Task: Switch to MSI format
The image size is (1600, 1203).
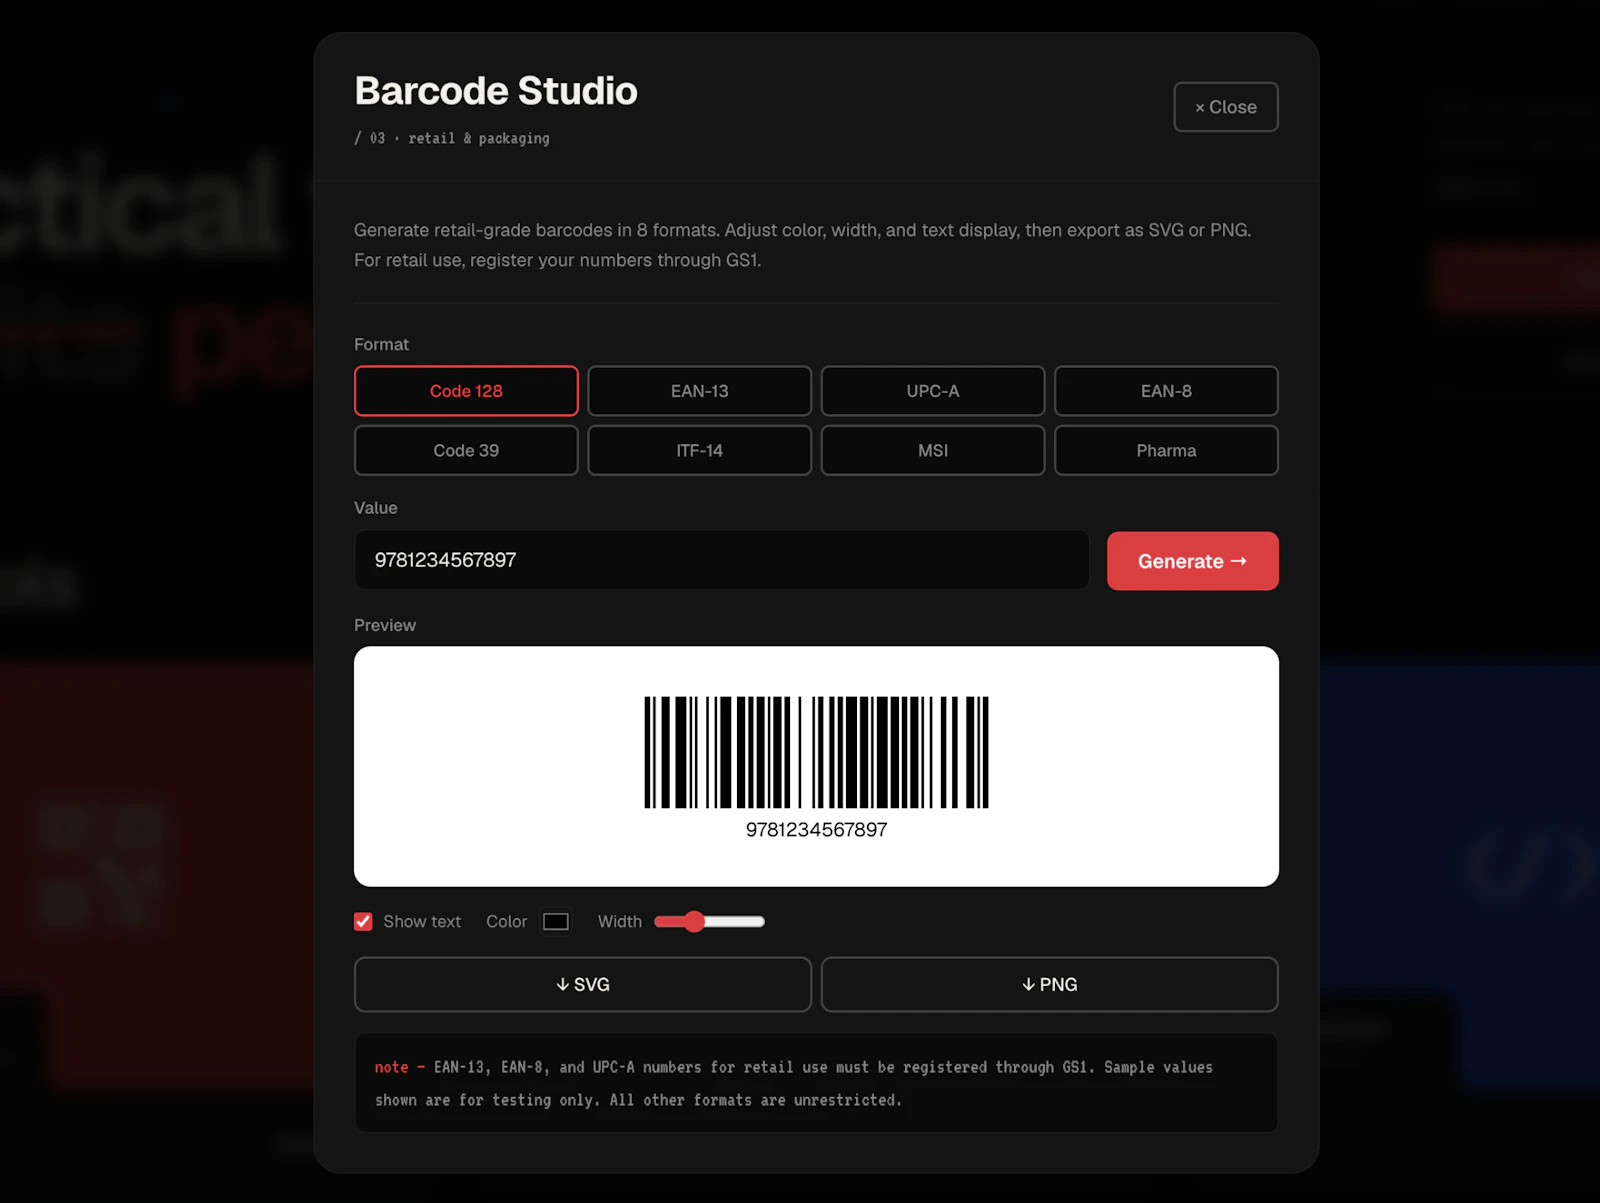Action: tap(933, 450)
